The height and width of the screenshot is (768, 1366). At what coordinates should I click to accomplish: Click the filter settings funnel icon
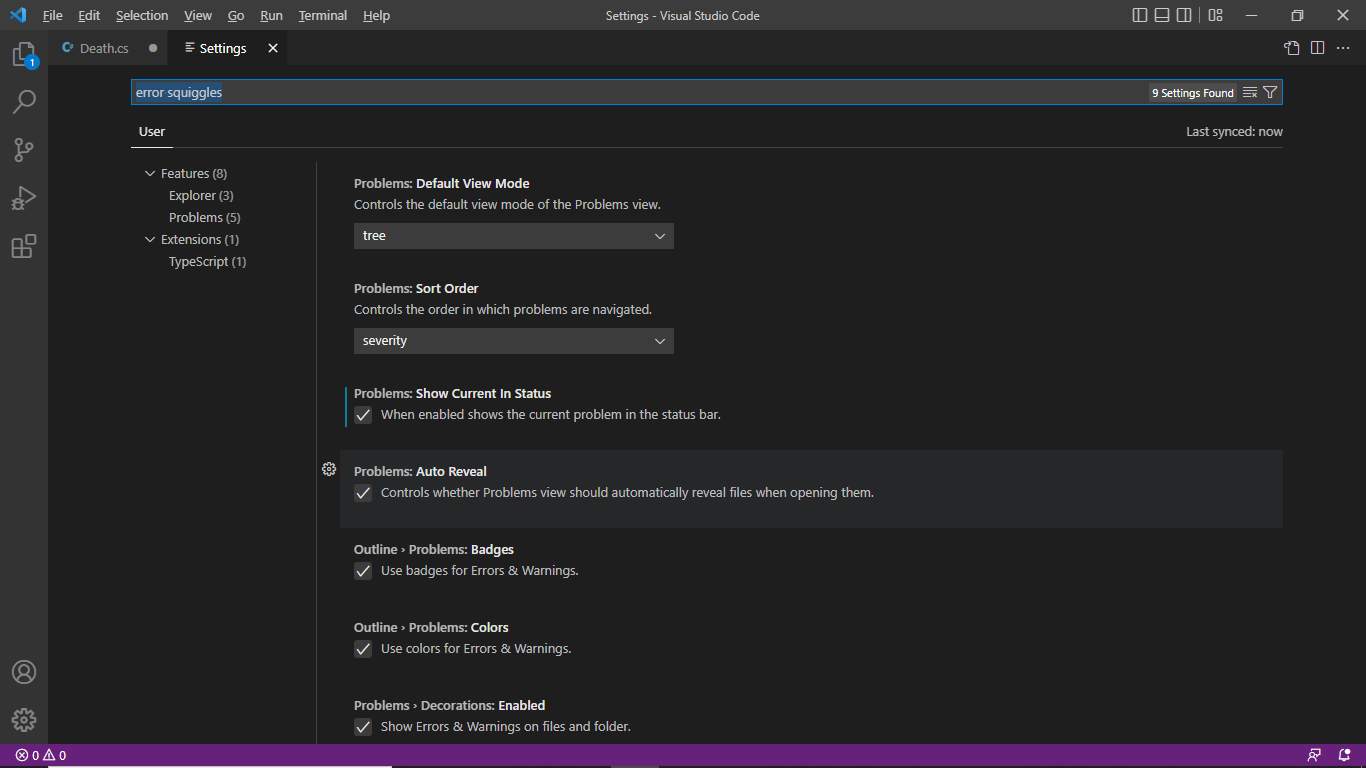tap(1270, 92)
